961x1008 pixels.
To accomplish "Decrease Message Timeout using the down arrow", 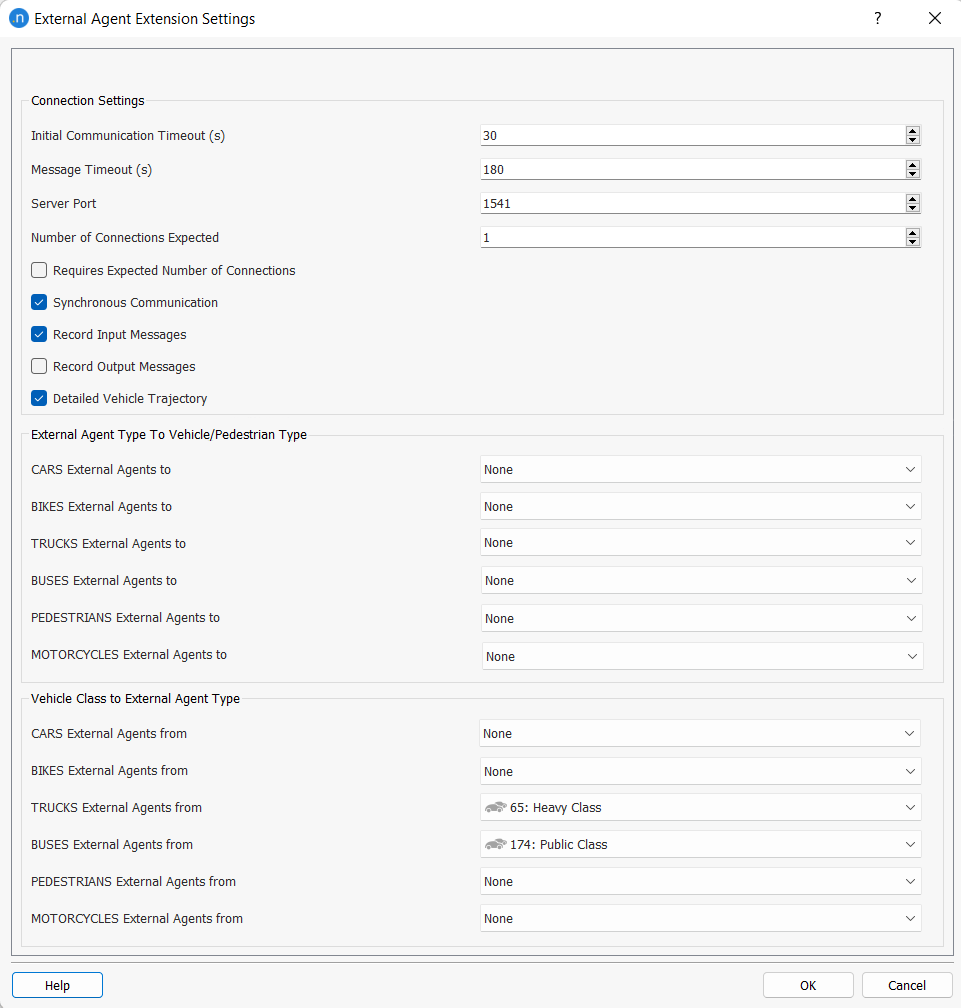I will click(912, 174).
